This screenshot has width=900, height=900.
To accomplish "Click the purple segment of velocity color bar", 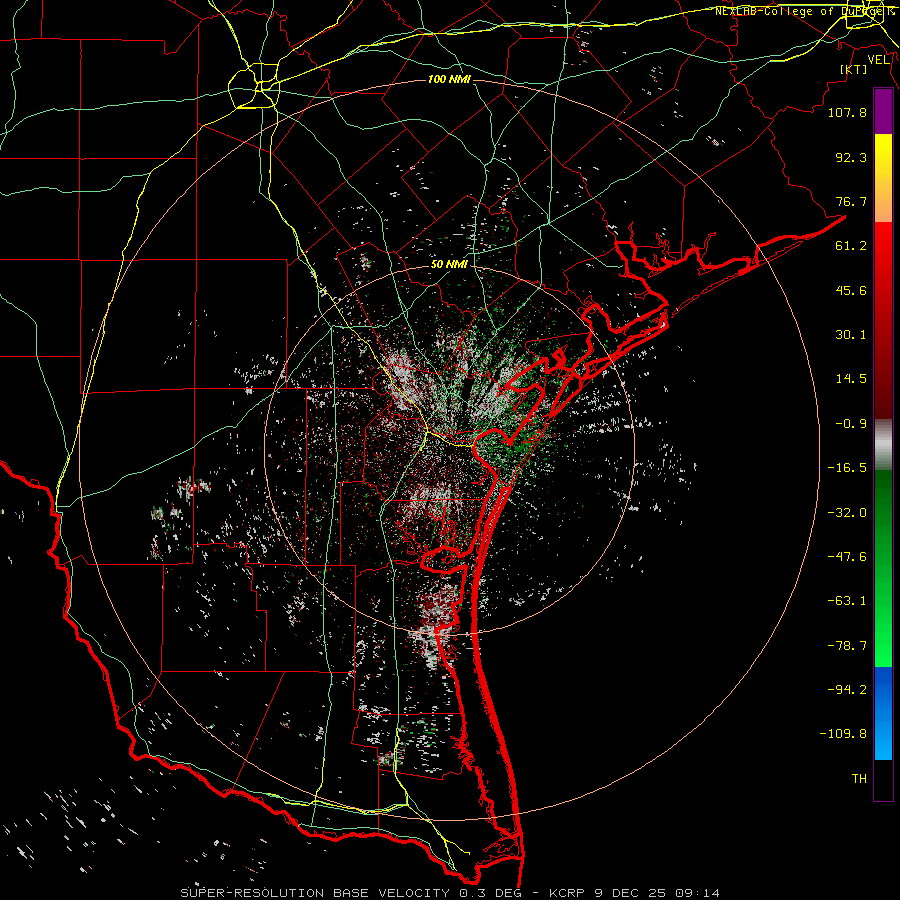I will [x=883, y=112].
